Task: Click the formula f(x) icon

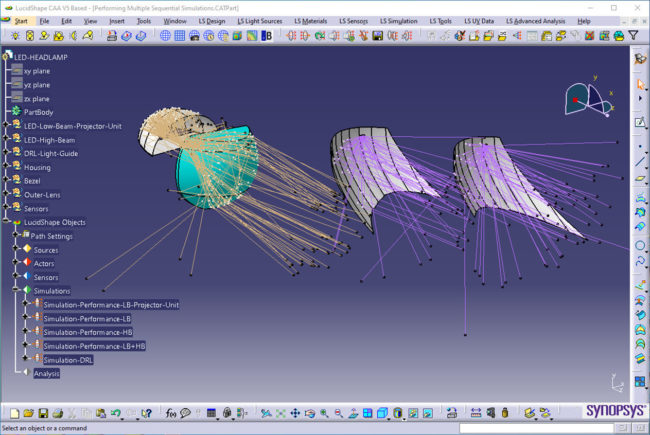Action: pyautogui.click(x=171, y=413)
